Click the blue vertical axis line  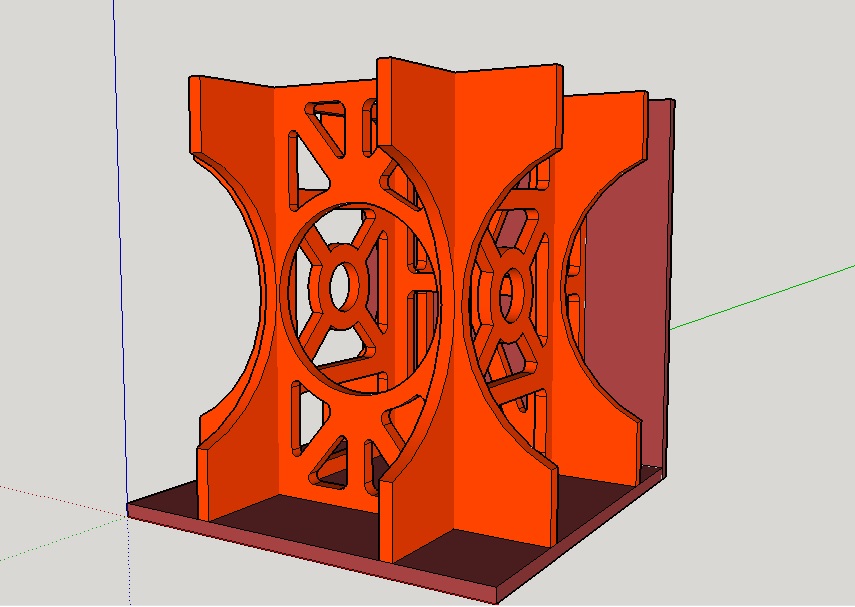pyautogui.click(x=121, y=251)
